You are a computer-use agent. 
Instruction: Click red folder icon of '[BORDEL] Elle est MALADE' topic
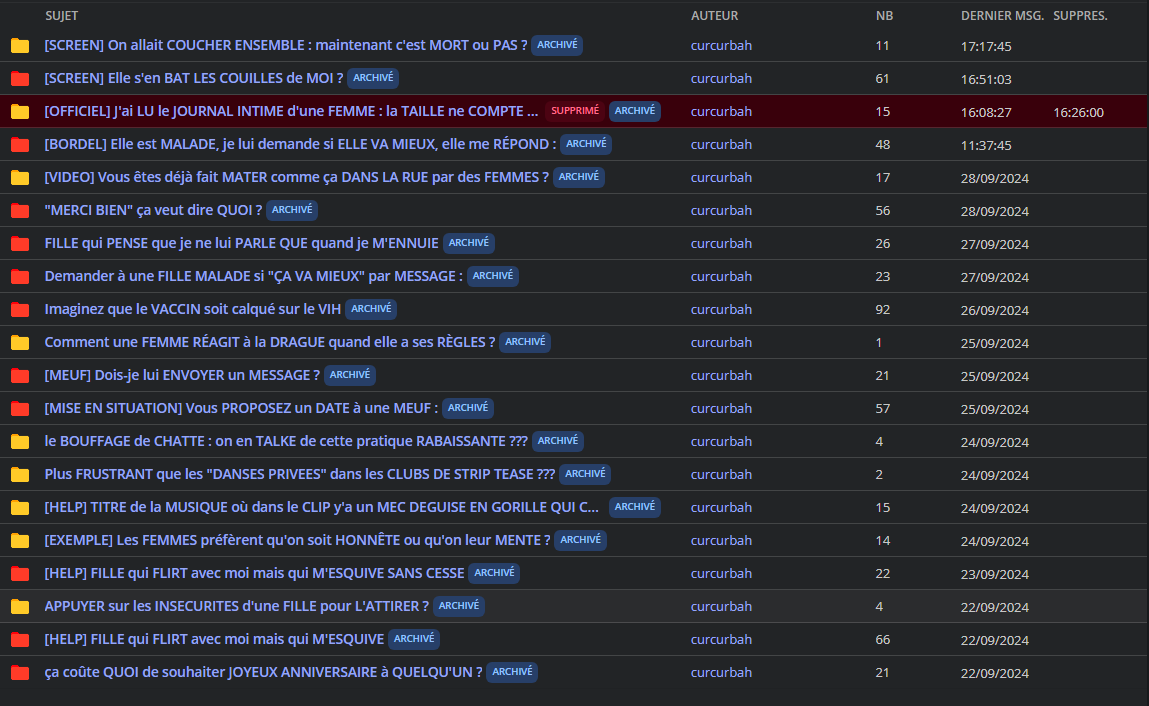point(20,144)
